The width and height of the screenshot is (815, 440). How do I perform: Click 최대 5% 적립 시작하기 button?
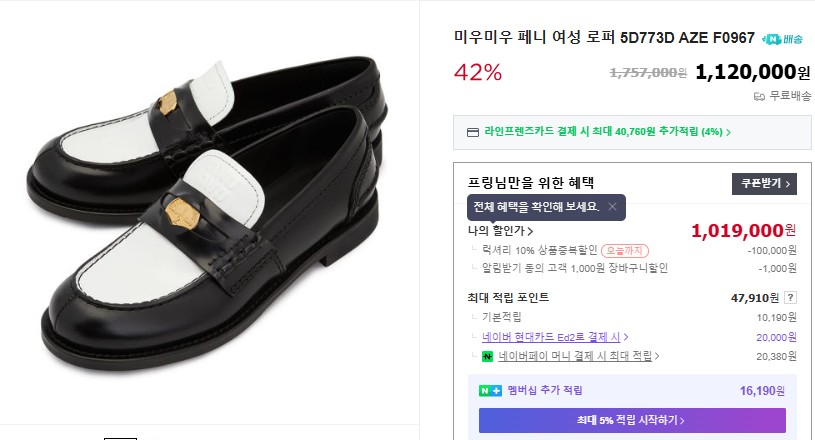(x=632, y=420)
